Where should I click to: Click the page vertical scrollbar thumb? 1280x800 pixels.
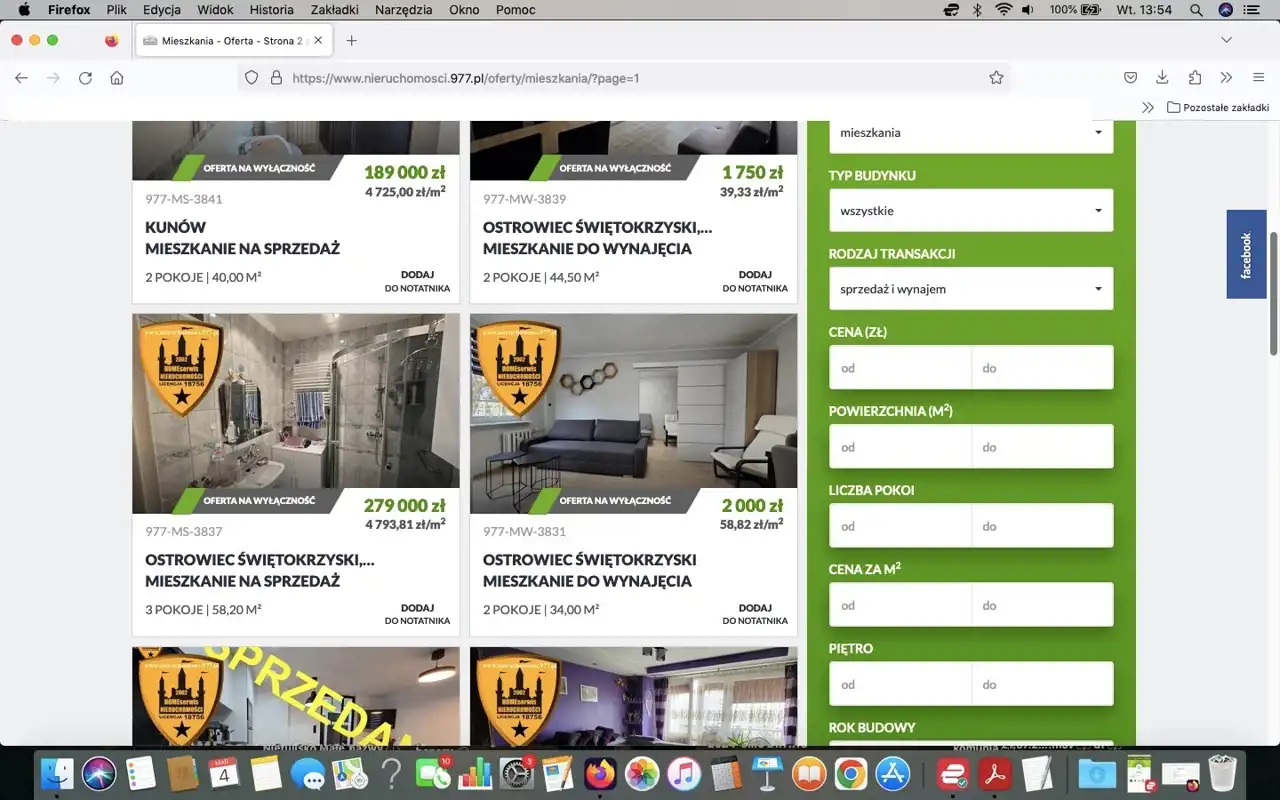(1273, 292)
